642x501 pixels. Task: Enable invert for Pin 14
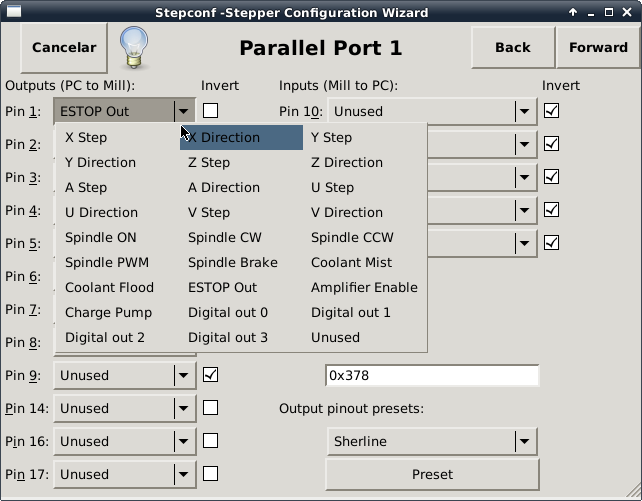[210, 408]
